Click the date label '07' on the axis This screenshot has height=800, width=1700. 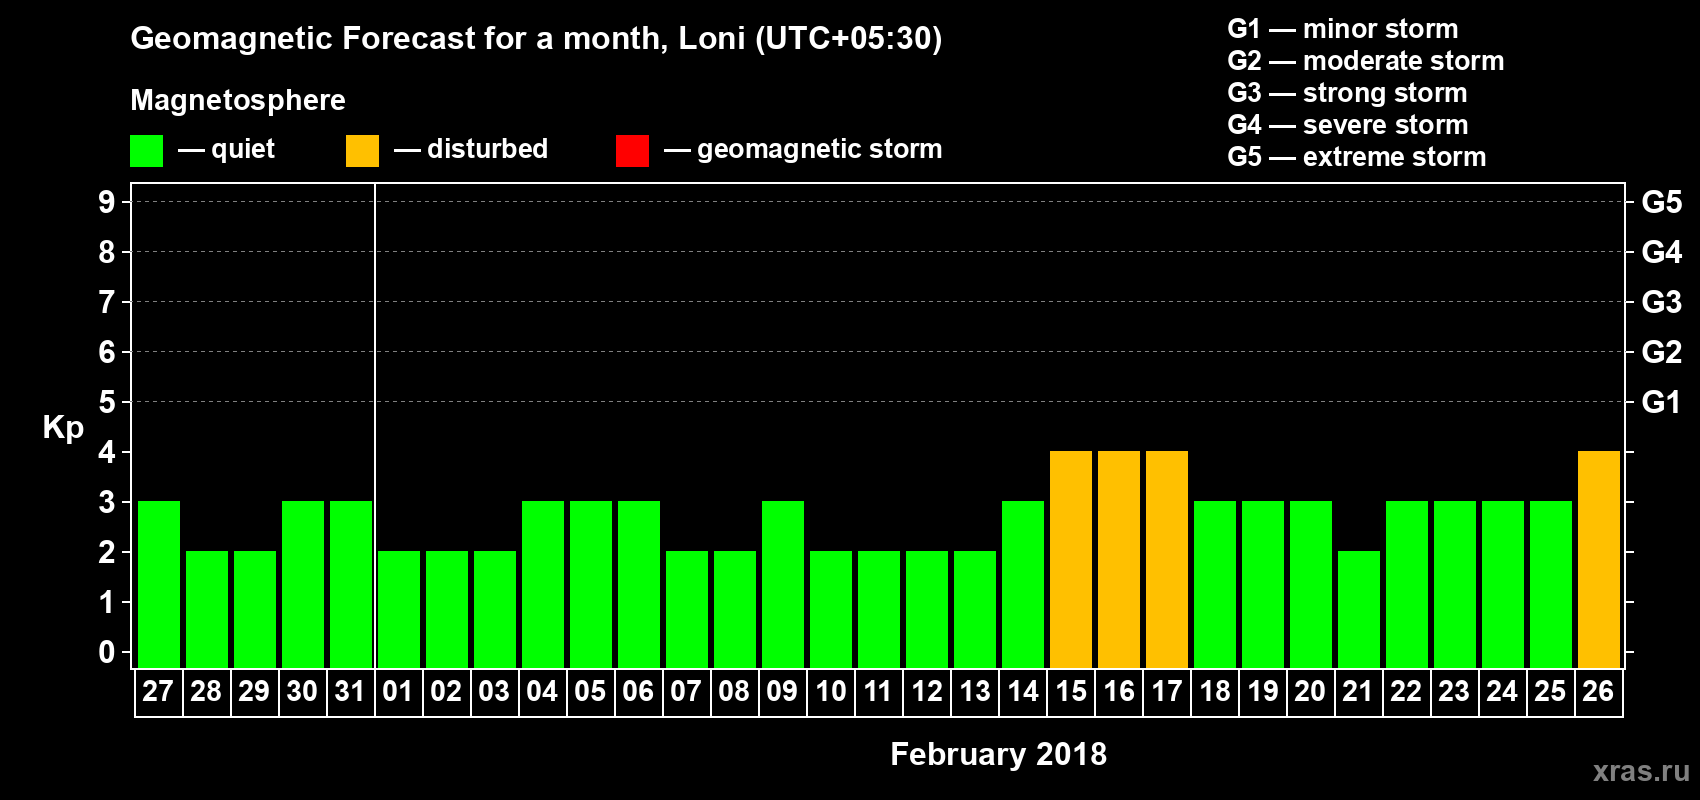click(x=686, y=692)
